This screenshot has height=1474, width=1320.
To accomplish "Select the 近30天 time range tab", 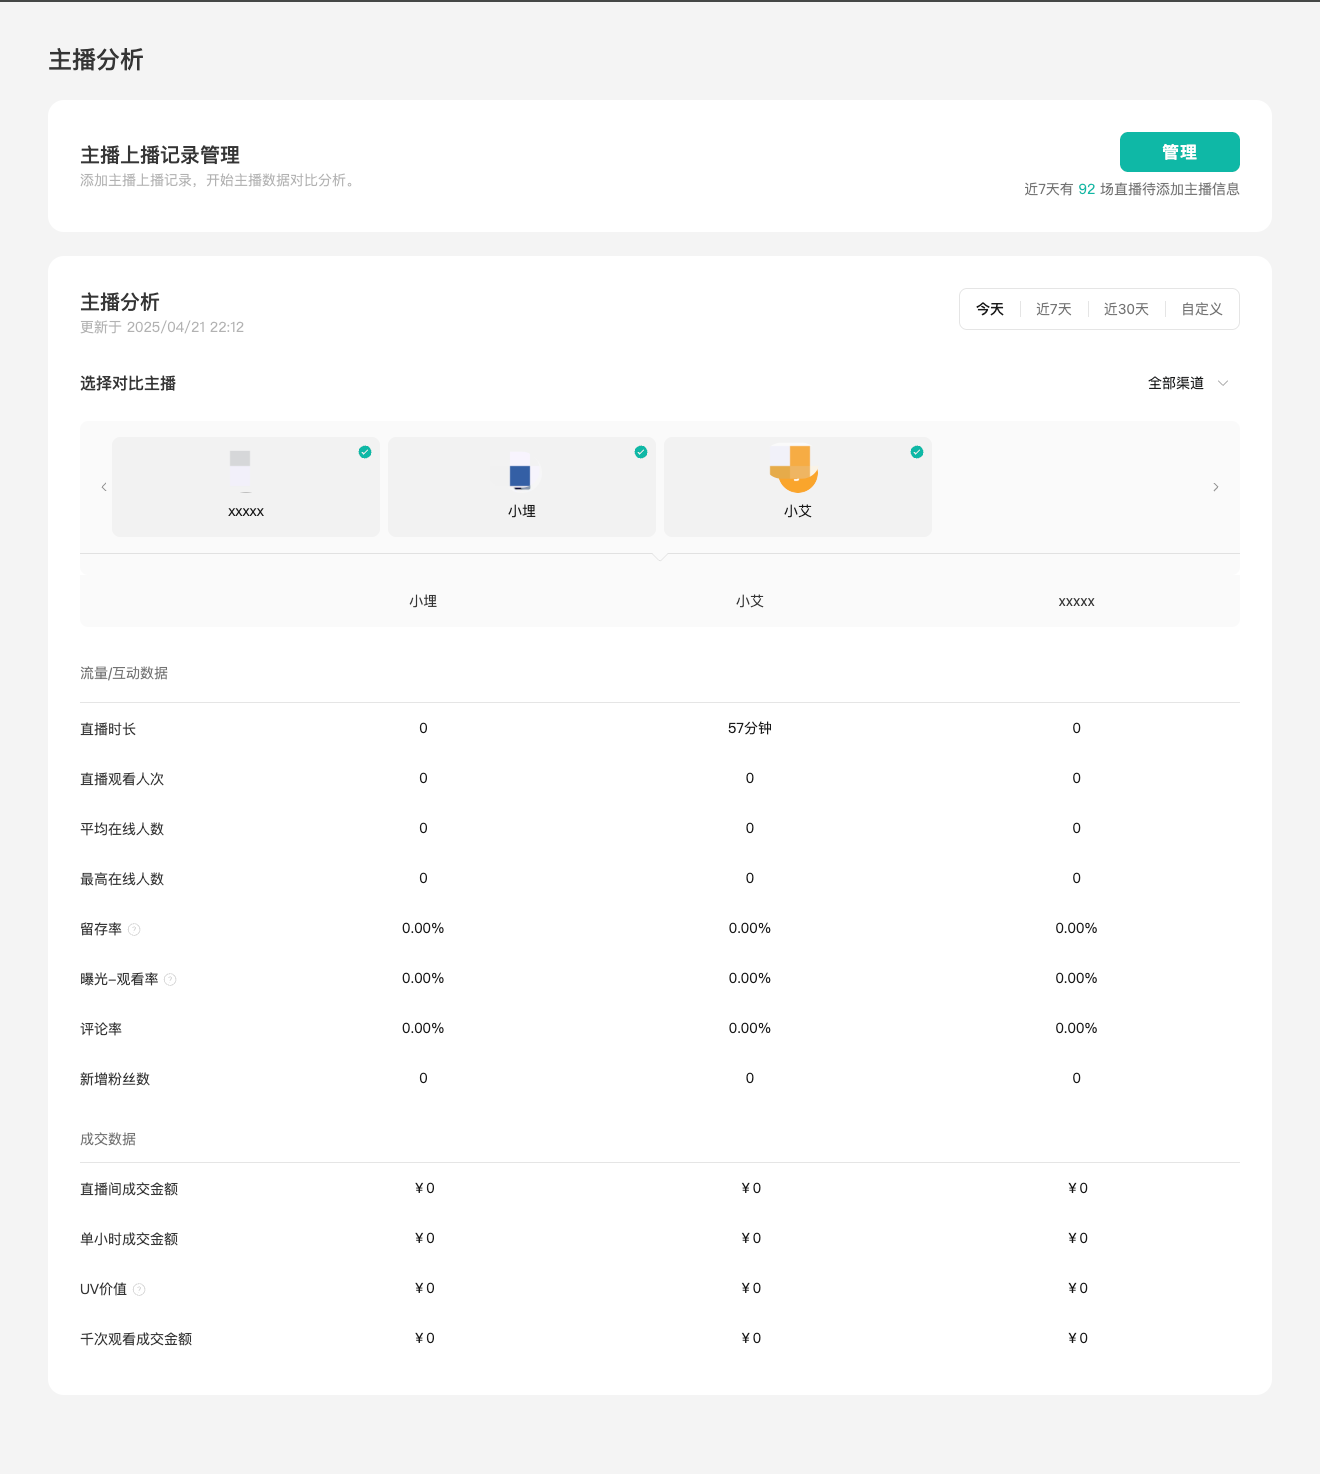I will pos(1126,309).
